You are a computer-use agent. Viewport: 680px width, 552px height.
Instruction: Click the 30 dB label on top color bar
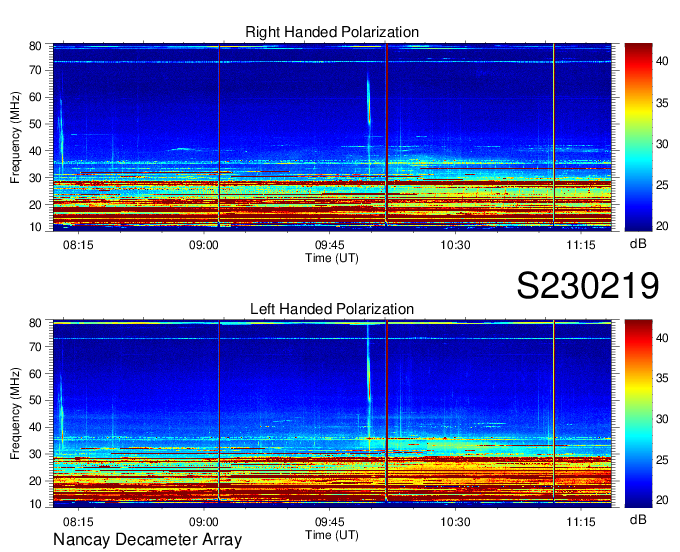pos(662,144)
